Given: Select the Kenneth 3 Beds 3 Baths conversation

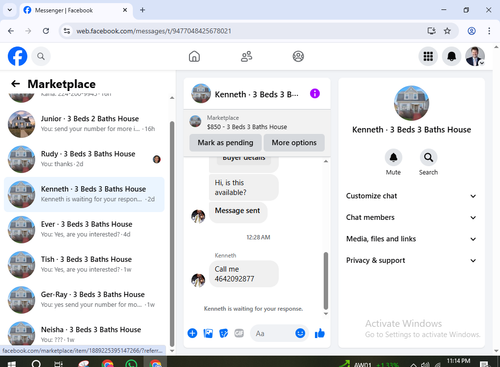Looking at the screenshot, I should (x=84, y=194).
